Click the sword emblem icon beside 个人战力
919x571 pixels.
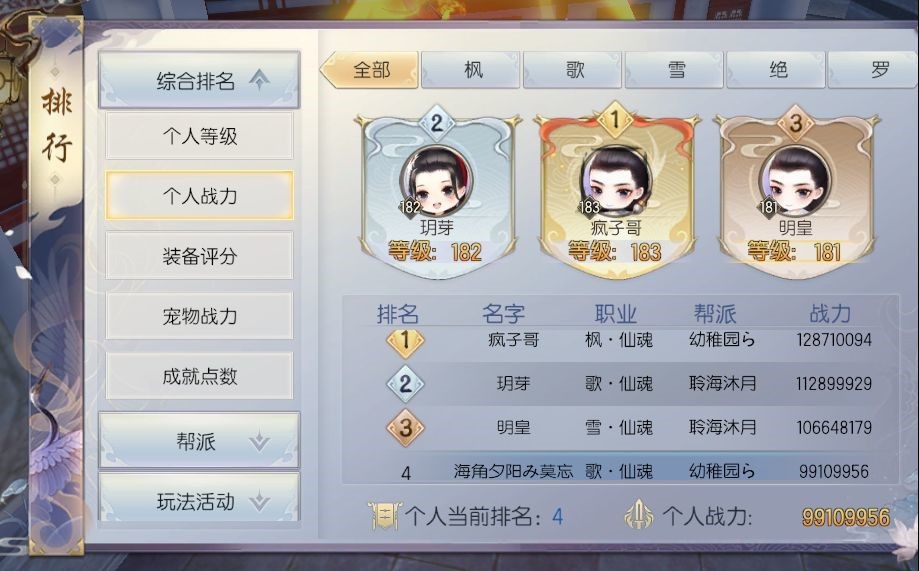639,515
